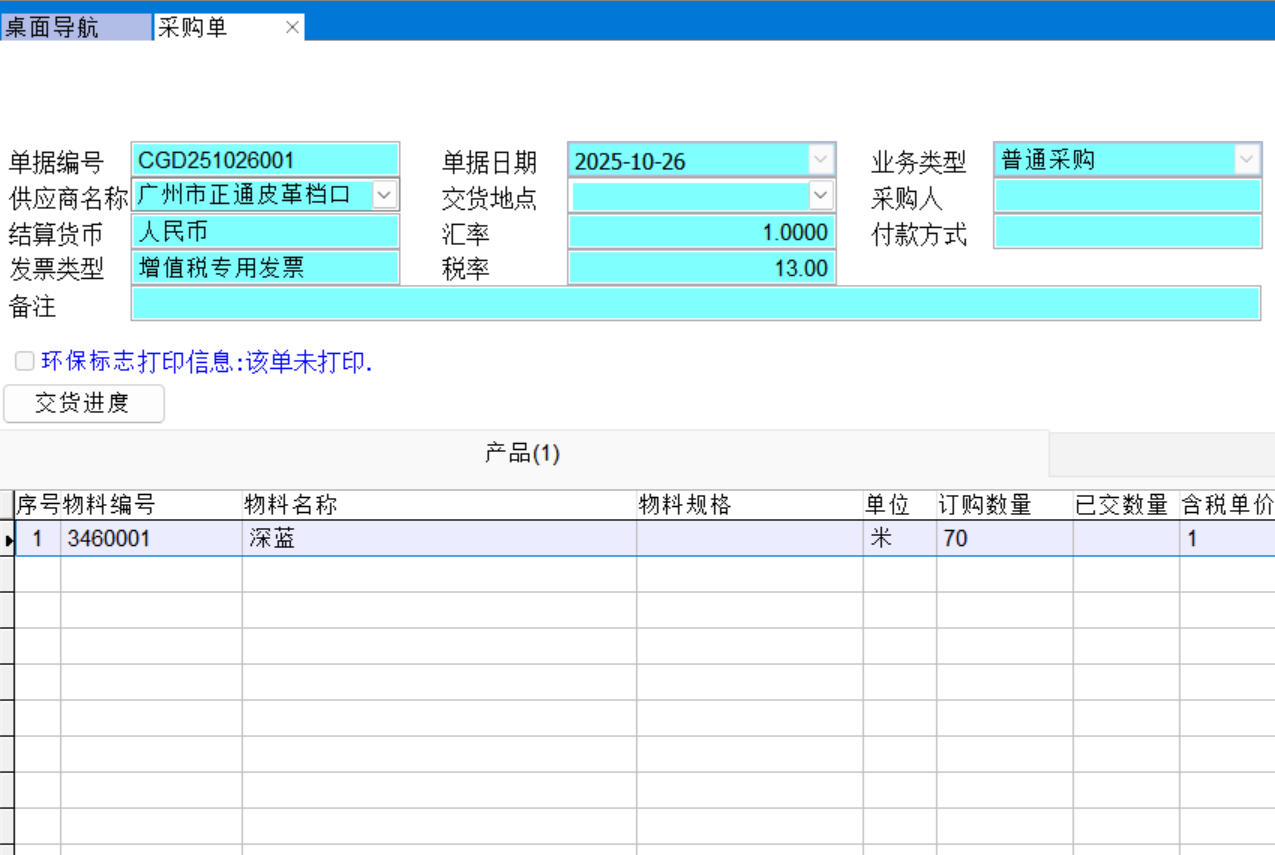Open 供应商名称 dropdown list
This screenshot has height=855, width=1275.
385,195
